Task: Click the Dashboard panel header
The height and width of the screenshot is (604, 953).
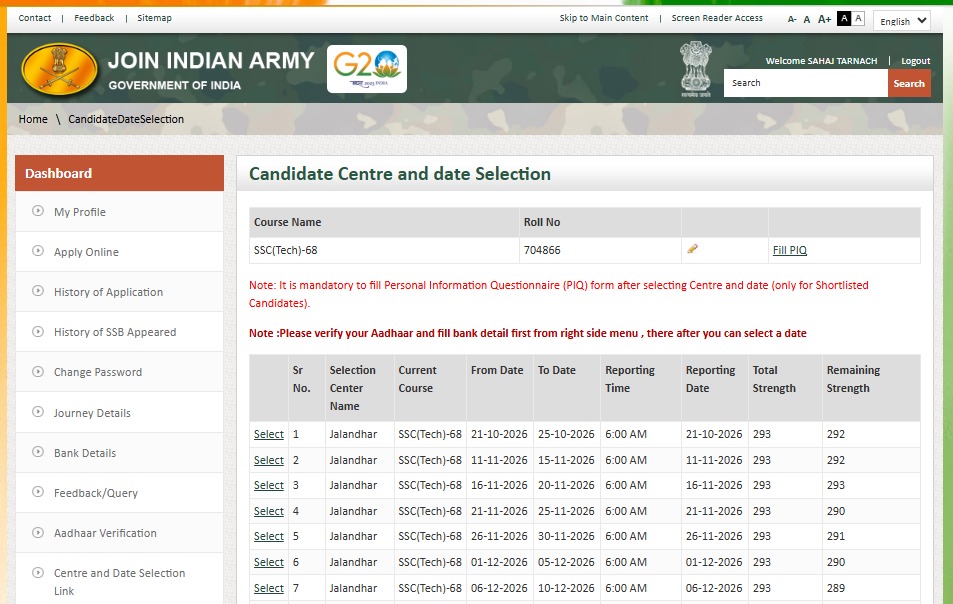Action: pyautogui.click(x=119, y=173)
